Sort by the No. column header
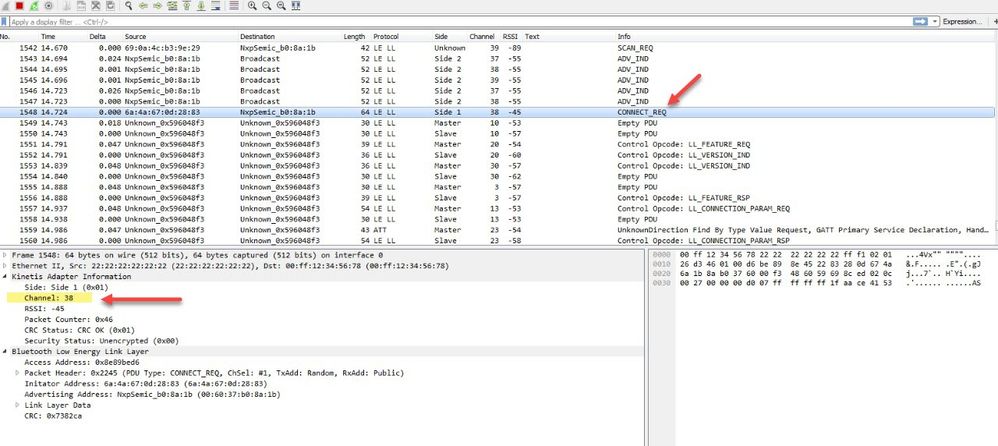 click(6, 36)
